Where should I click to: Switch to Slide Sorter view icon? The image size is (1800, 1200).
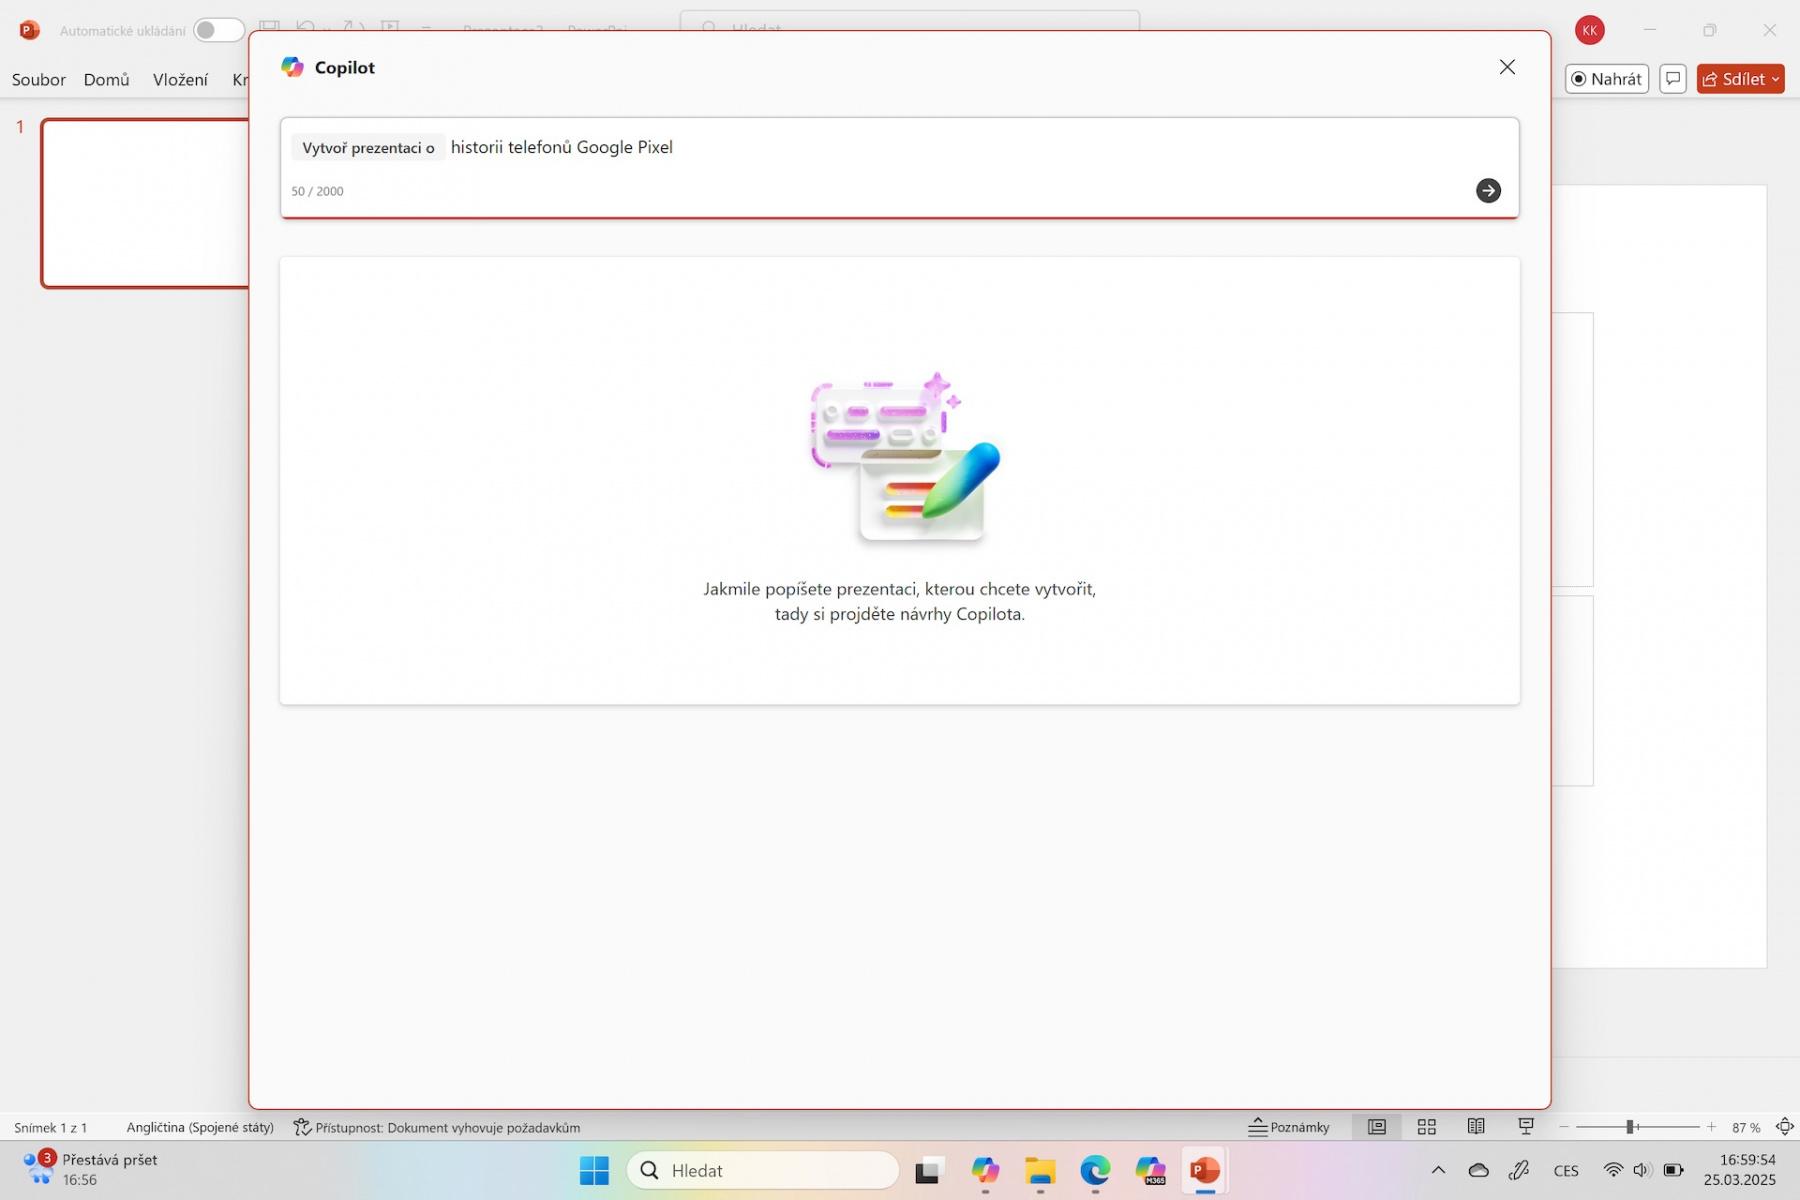coord(1427,1127)
